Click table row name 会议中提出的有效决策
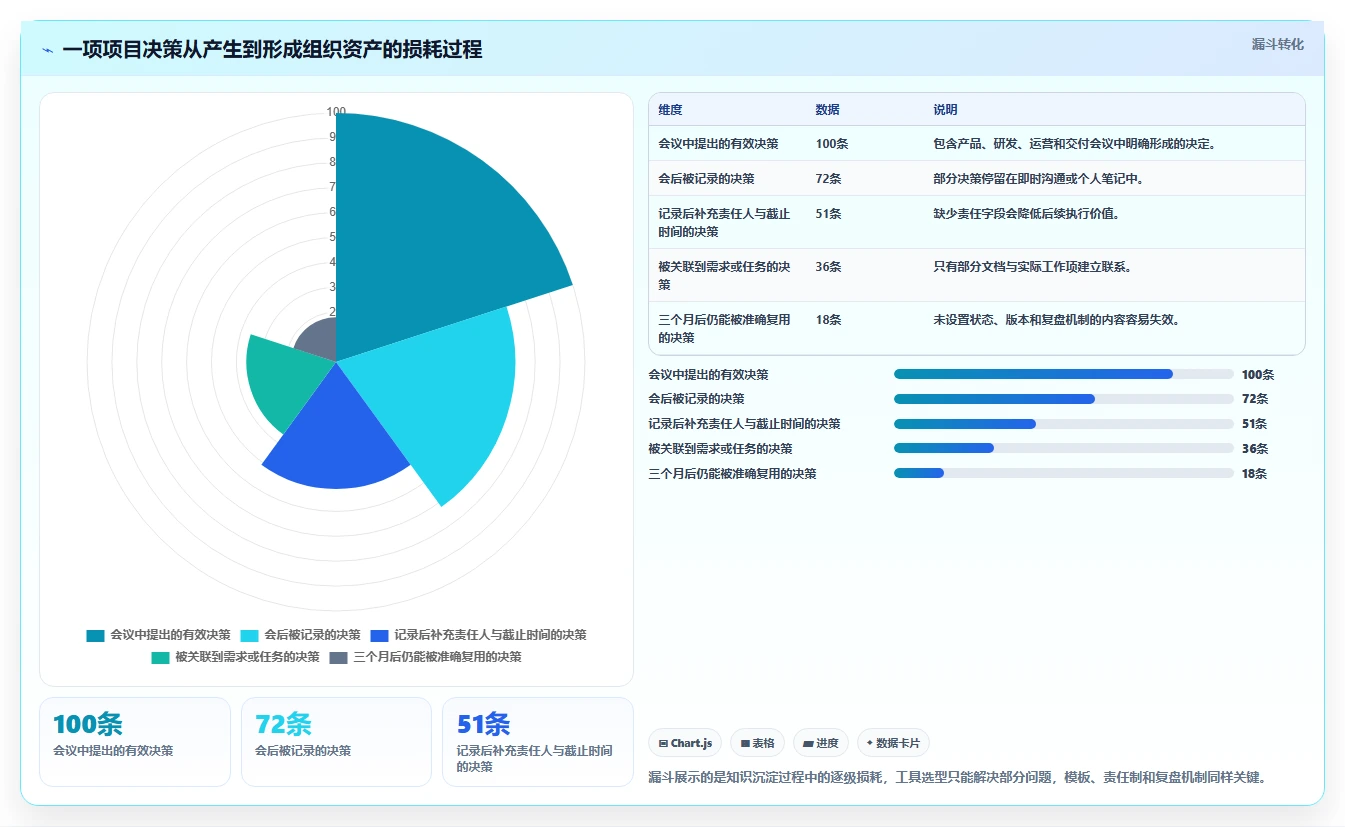This screenshot has height=827, width=1345. point(718,144)
